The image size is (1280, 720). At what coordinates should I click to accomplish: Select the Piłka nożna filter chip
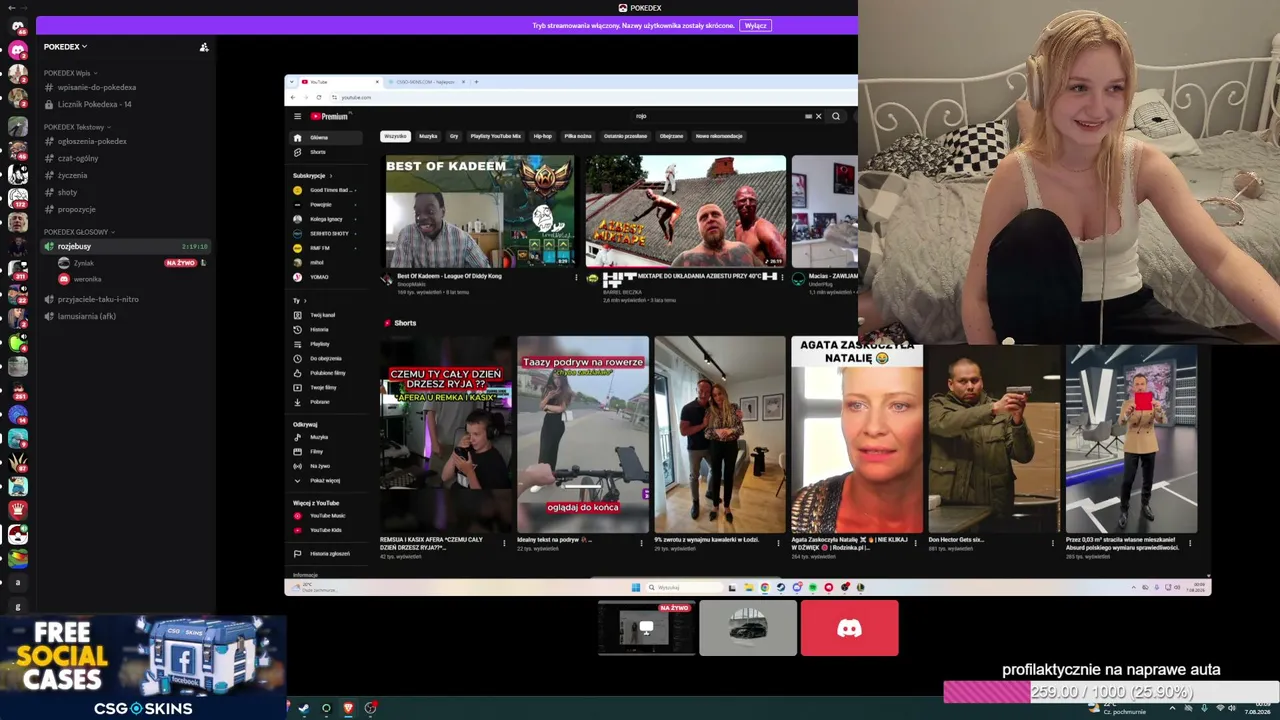pos(578,136)
